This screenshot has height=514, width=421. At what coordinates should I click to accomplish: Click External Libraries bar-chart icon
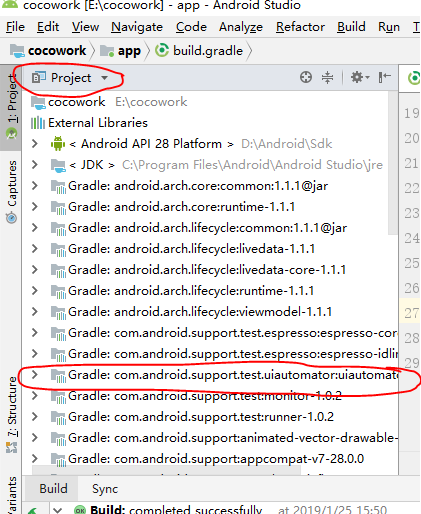click(x=38, y=123)
